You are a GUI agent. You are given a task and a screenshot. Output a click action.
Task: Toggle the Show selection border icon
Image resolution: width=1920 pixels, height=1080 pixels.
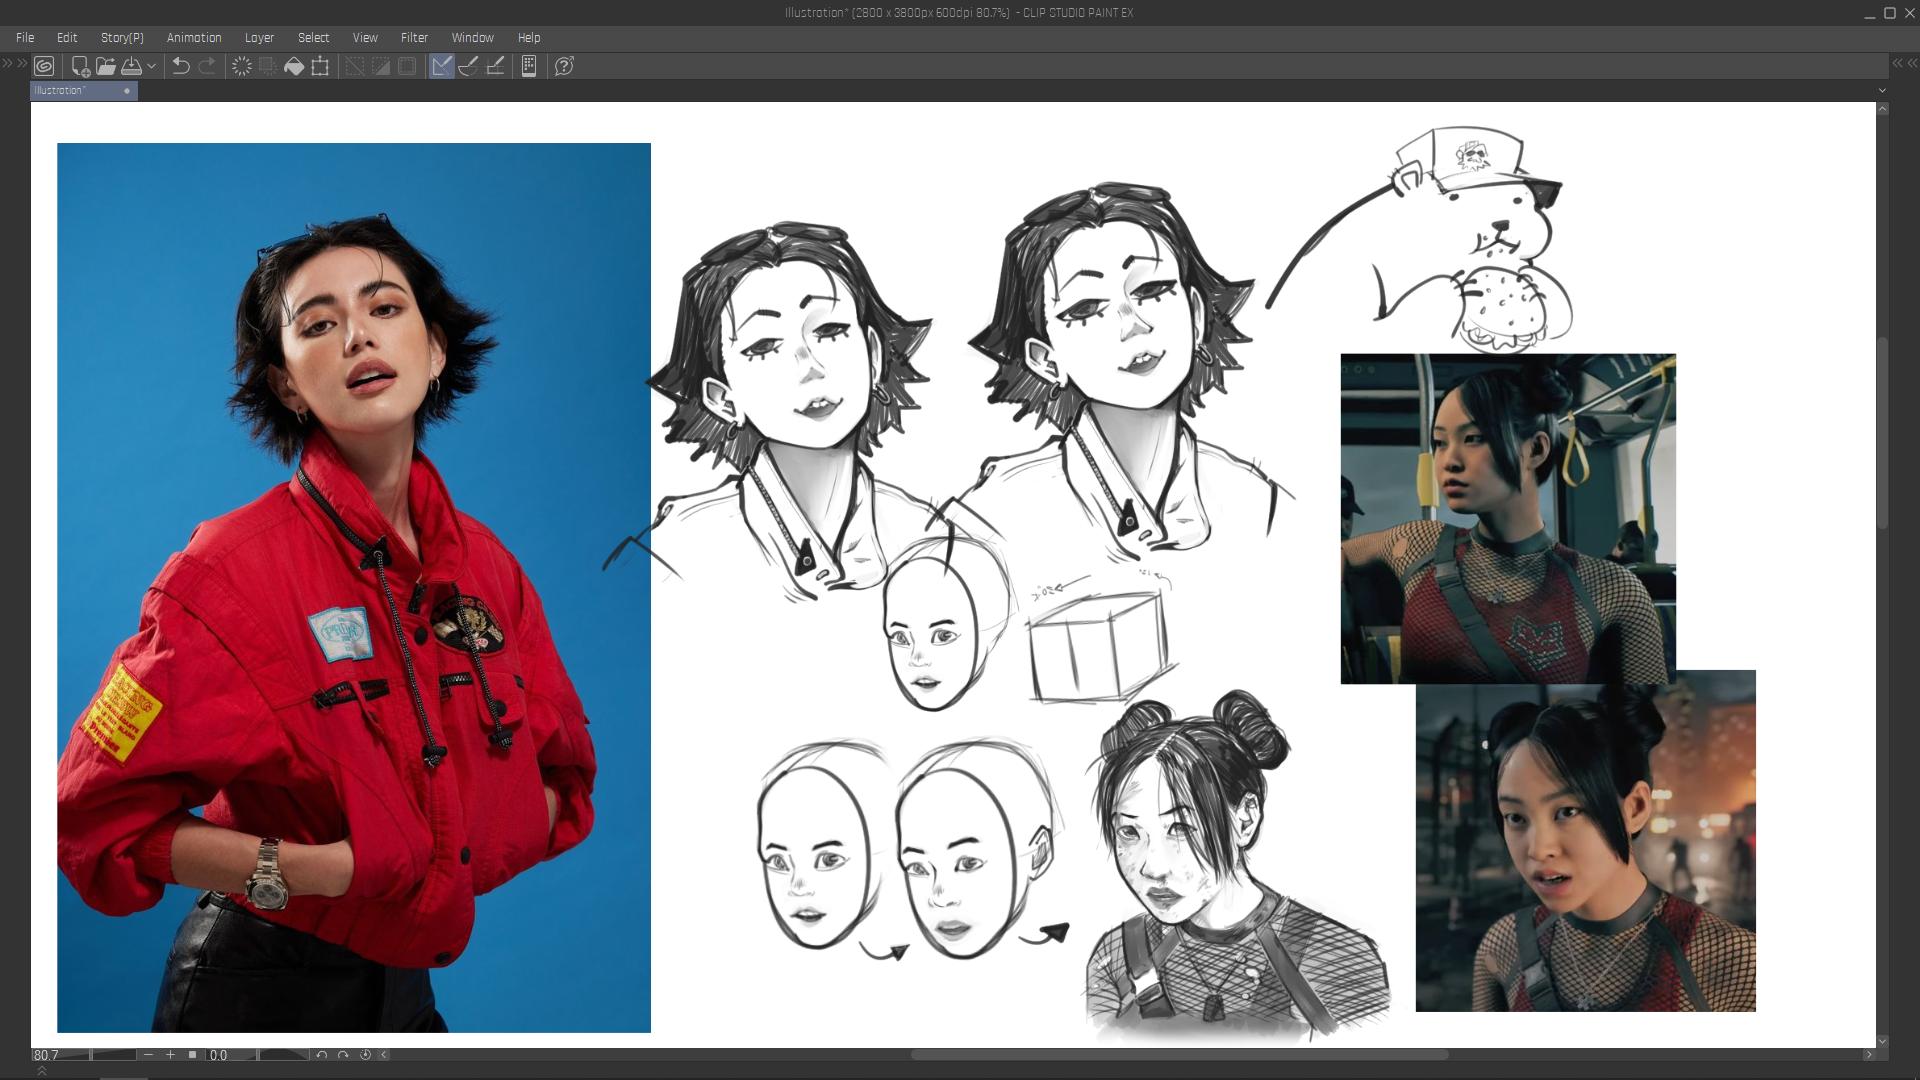pyautogui.click(x=407, y=66)
